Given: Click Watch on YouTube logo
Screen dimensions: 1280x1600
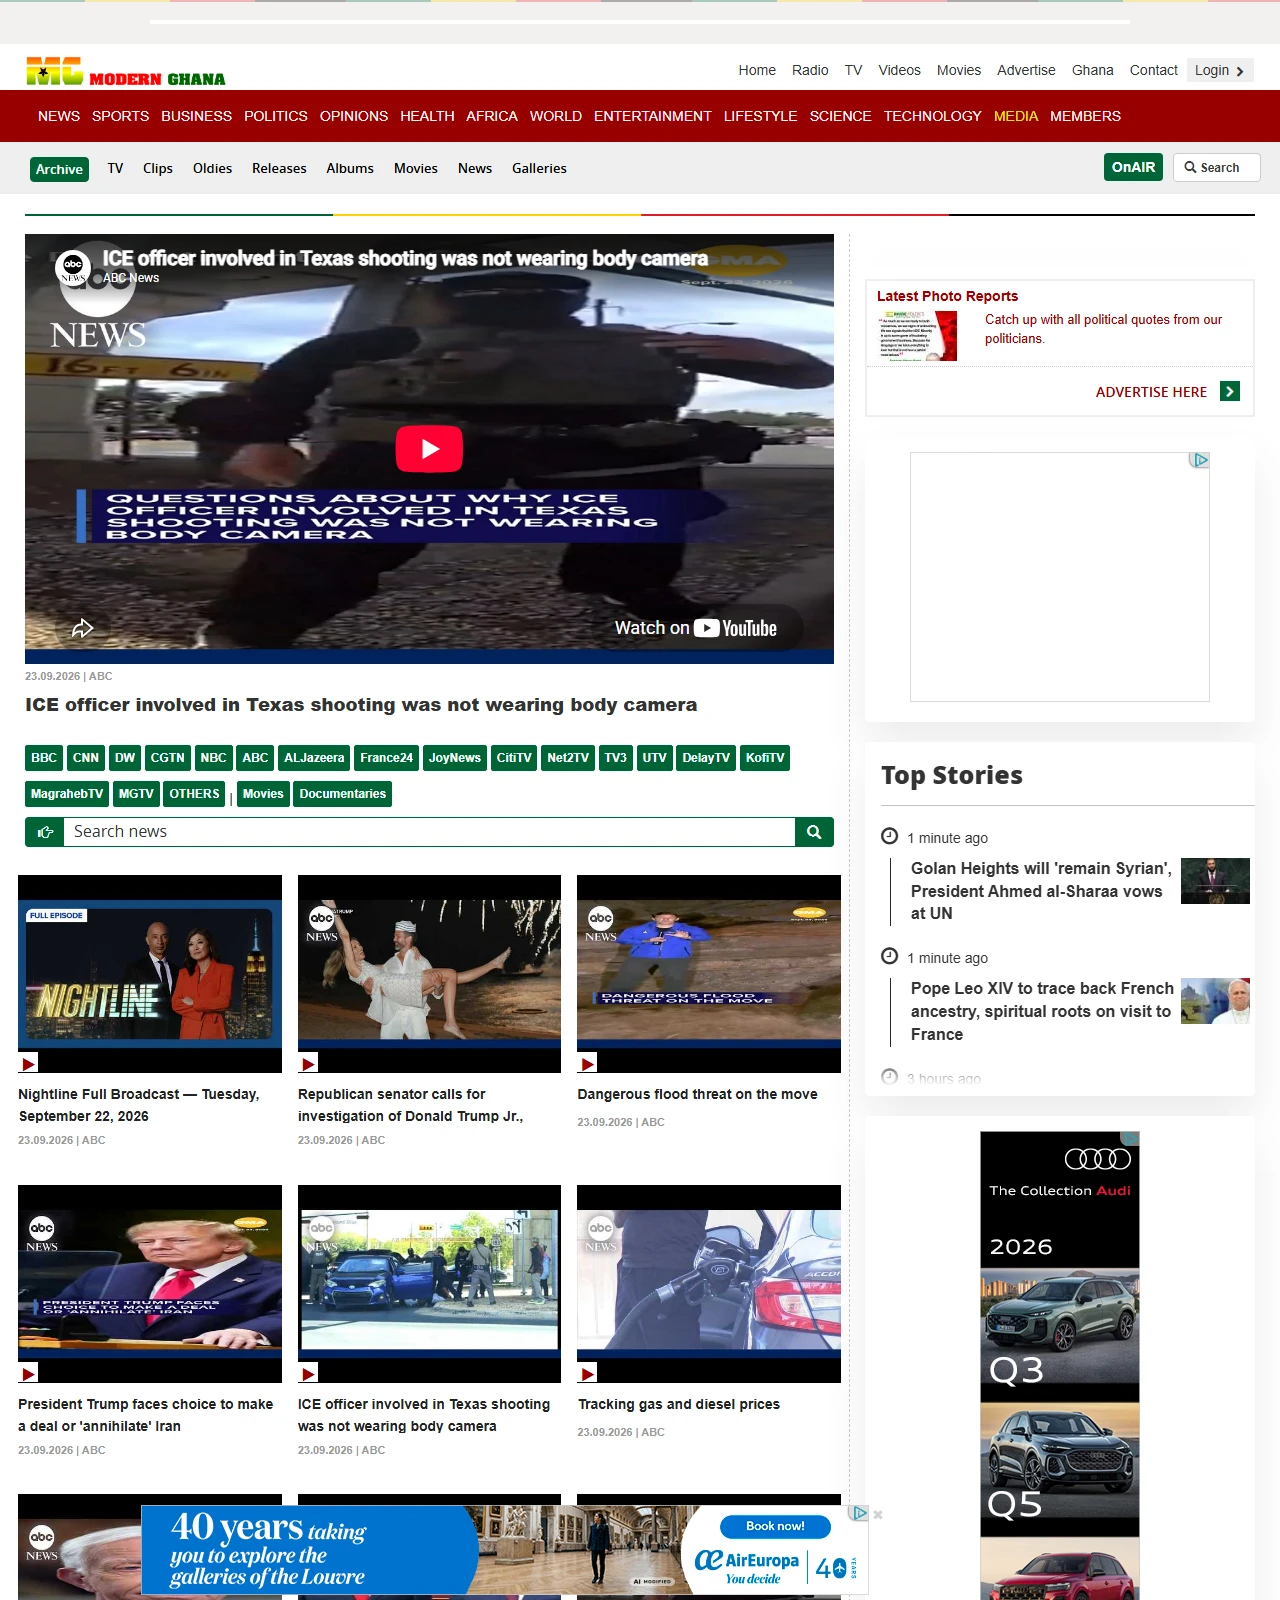Looking at the screenshot, I should pos(696,628).
